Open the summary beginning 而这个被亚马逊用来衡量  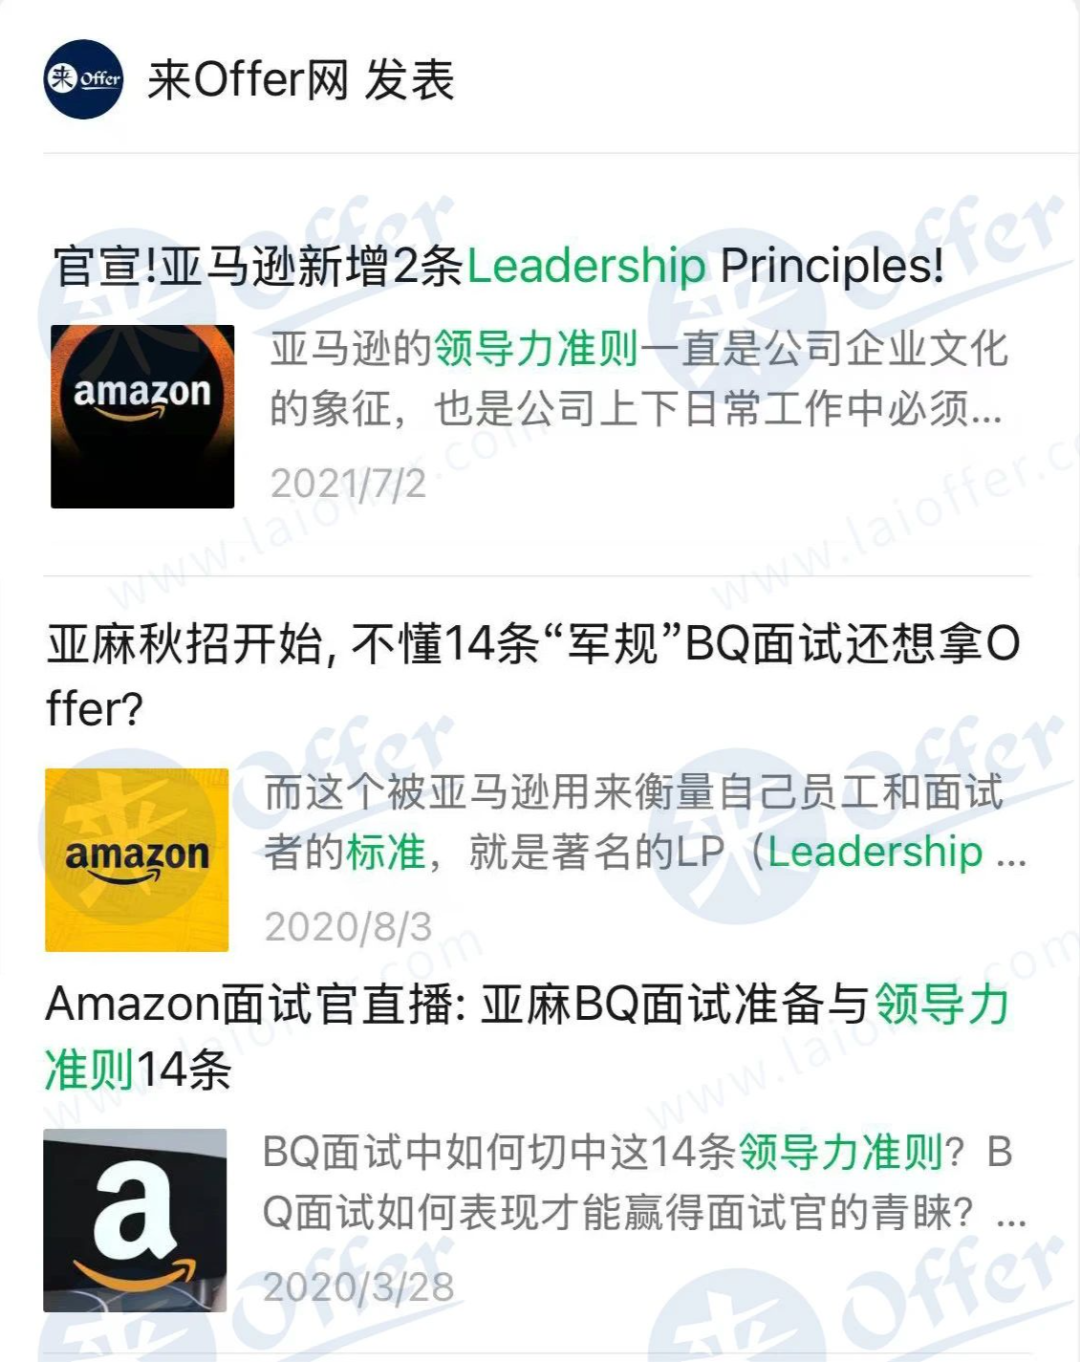pyautogui.click(x=645, y=822)
